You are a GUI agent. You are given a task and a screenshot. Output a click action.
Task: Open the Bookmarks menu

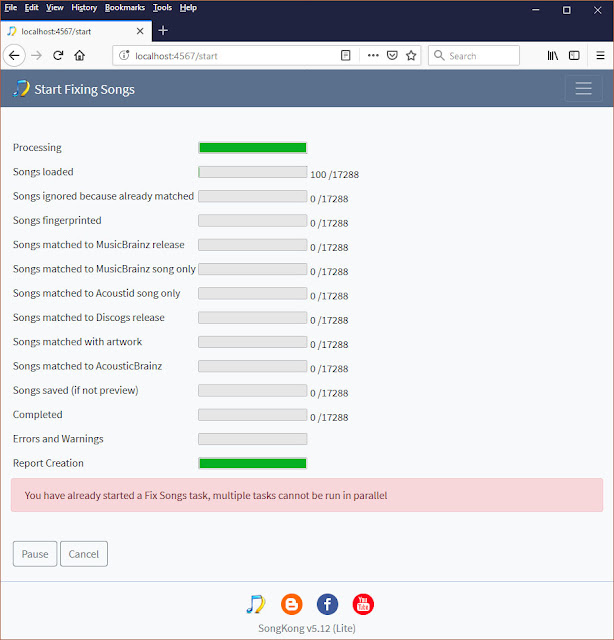125,8
